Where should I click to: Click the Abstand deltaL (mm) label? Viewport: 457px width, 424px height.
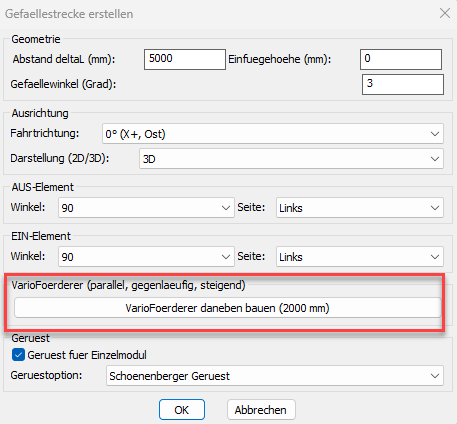[x=64, y=59]
